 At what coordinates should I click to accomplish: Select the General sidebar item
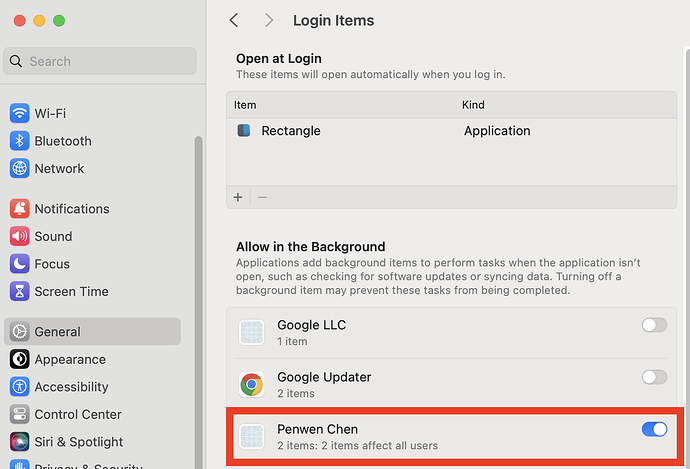click(92, 331)
